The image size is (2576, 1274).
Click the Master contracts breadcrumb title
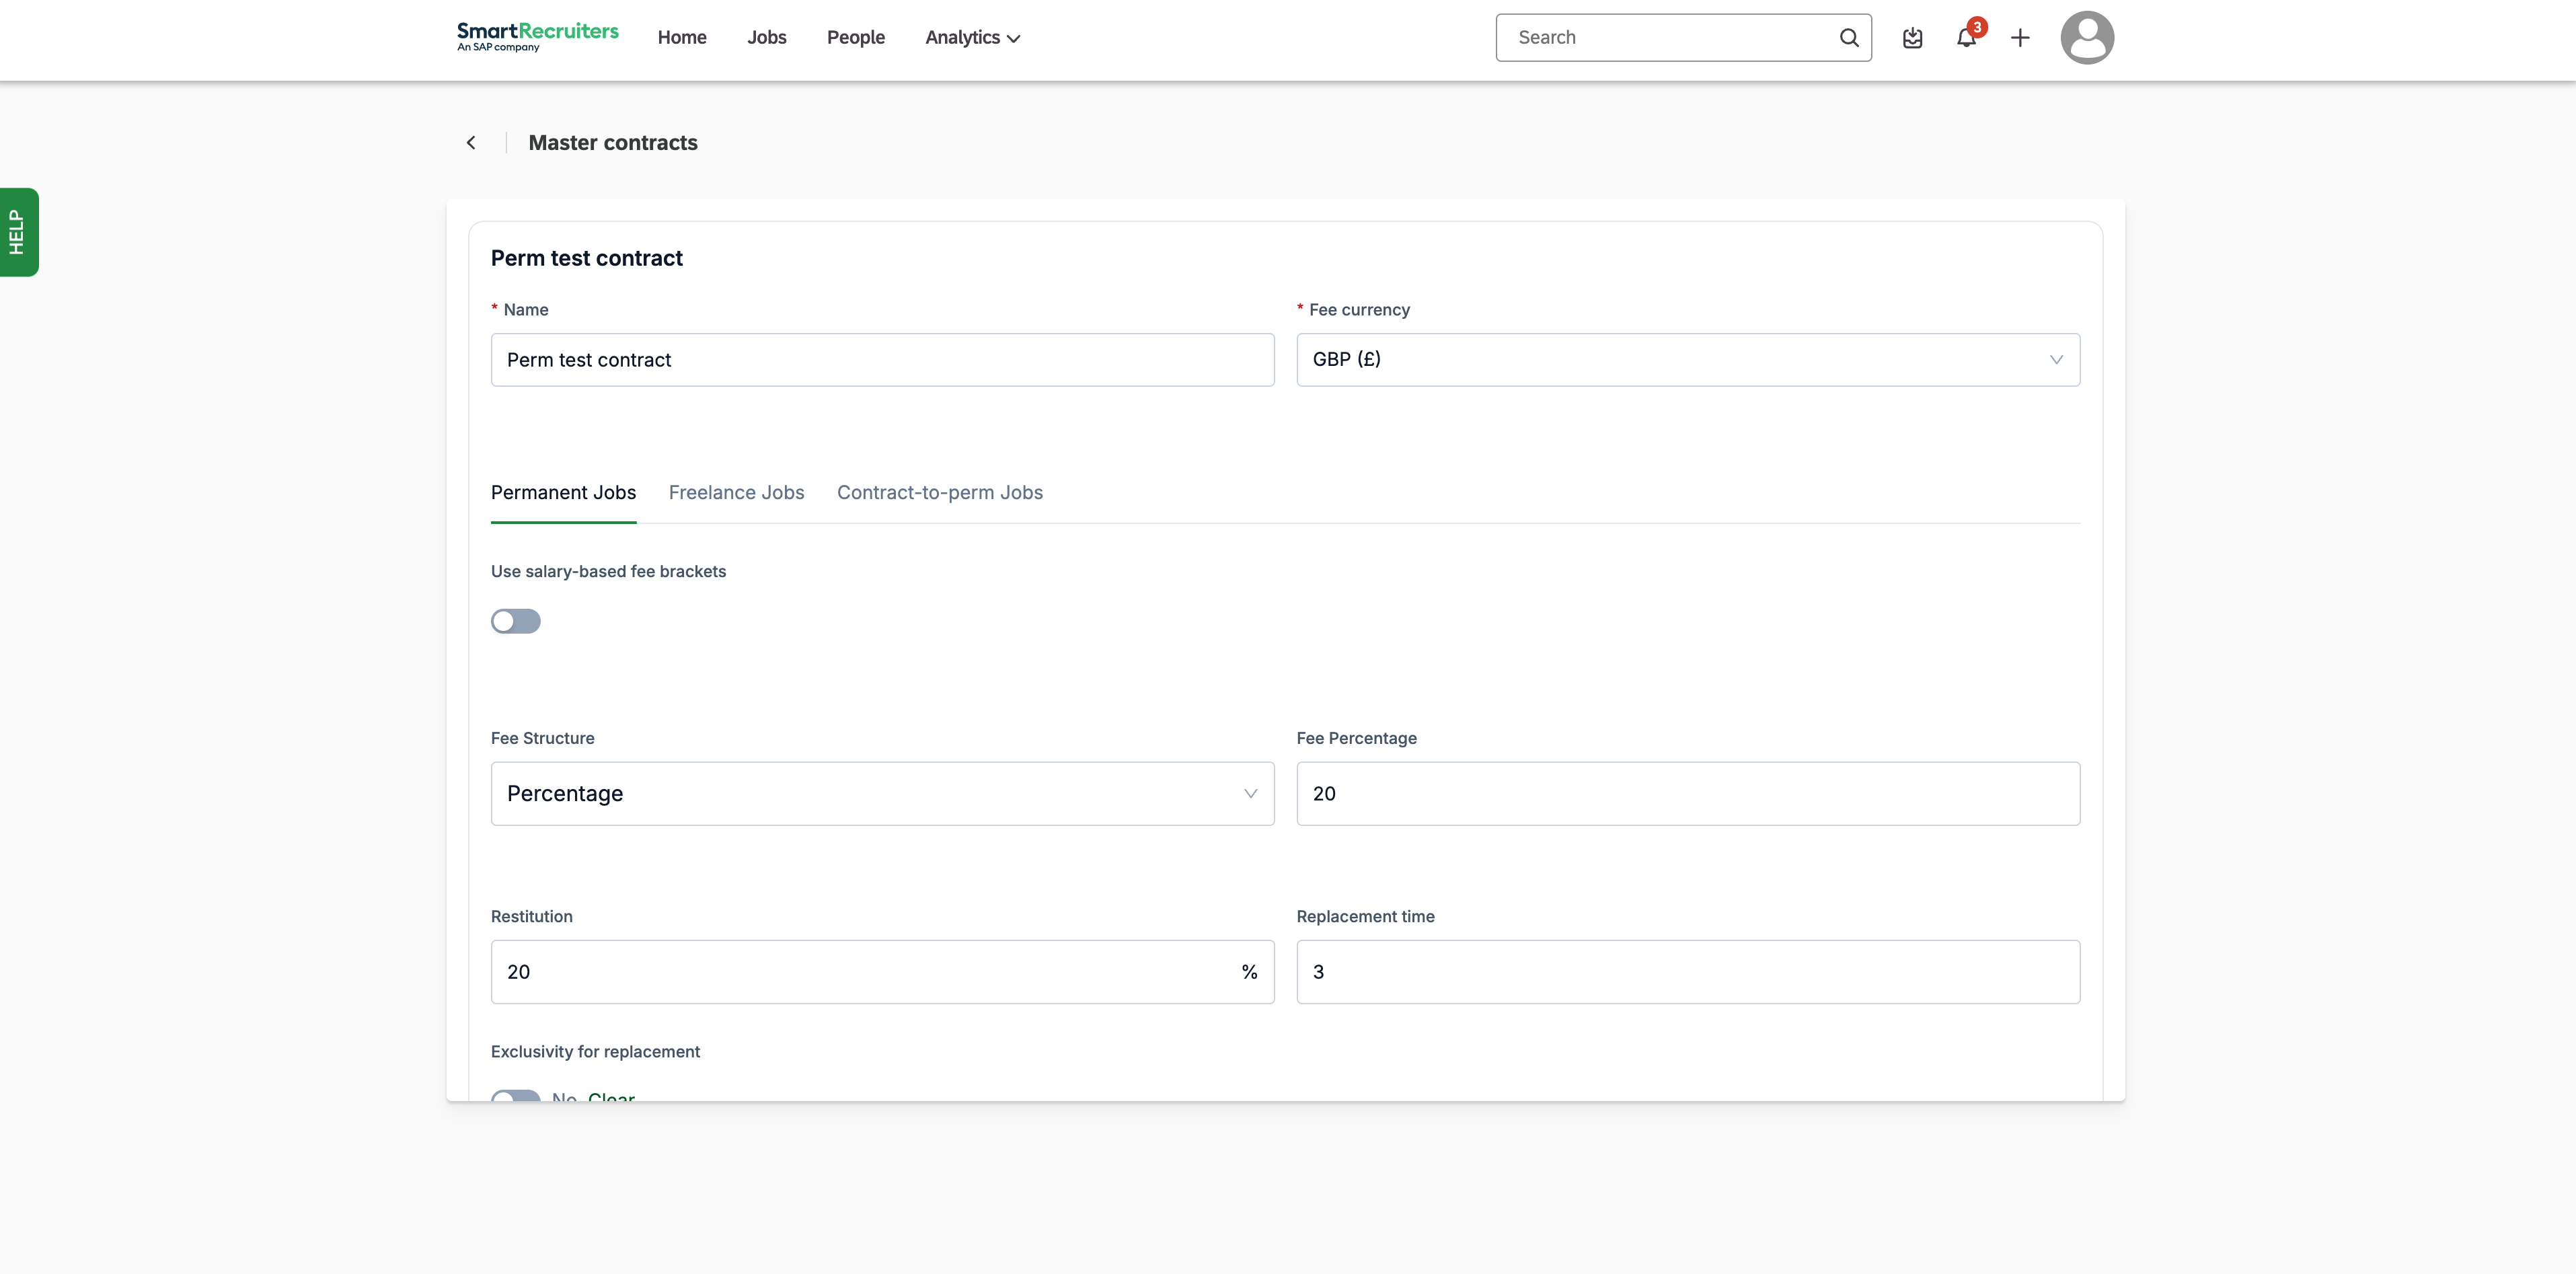613,143
